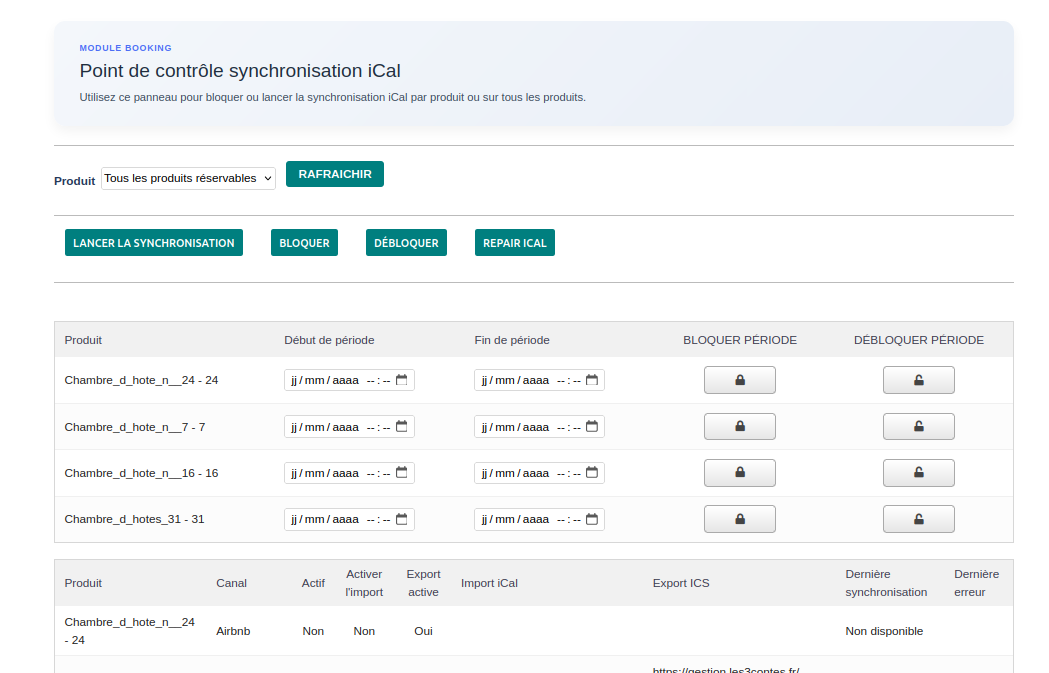This screenshot has height=673, width=1049.
Task: Open the Produit dropdown selector
Action: (188, 178)
